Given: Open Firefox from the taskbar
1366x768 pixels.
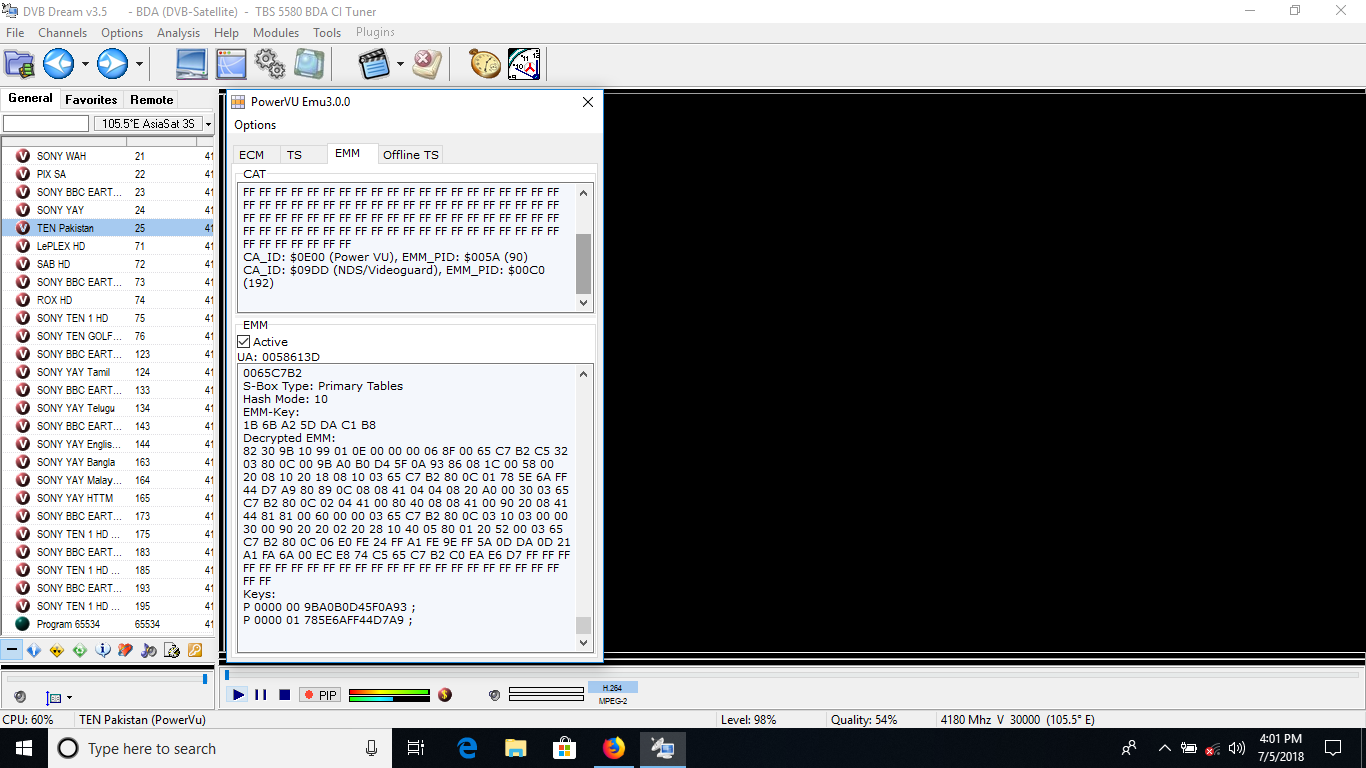Looking at the screenshot, I should pyautogui.click(x=613, y=748).
